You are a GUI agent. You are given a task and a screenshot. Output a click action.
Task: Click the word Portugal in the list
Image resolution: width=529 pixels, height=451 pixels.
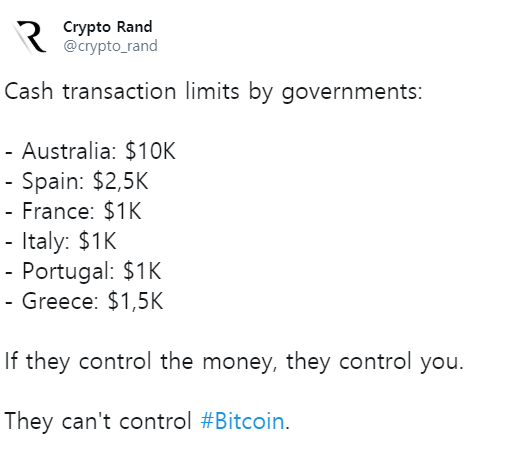point(65,271)
